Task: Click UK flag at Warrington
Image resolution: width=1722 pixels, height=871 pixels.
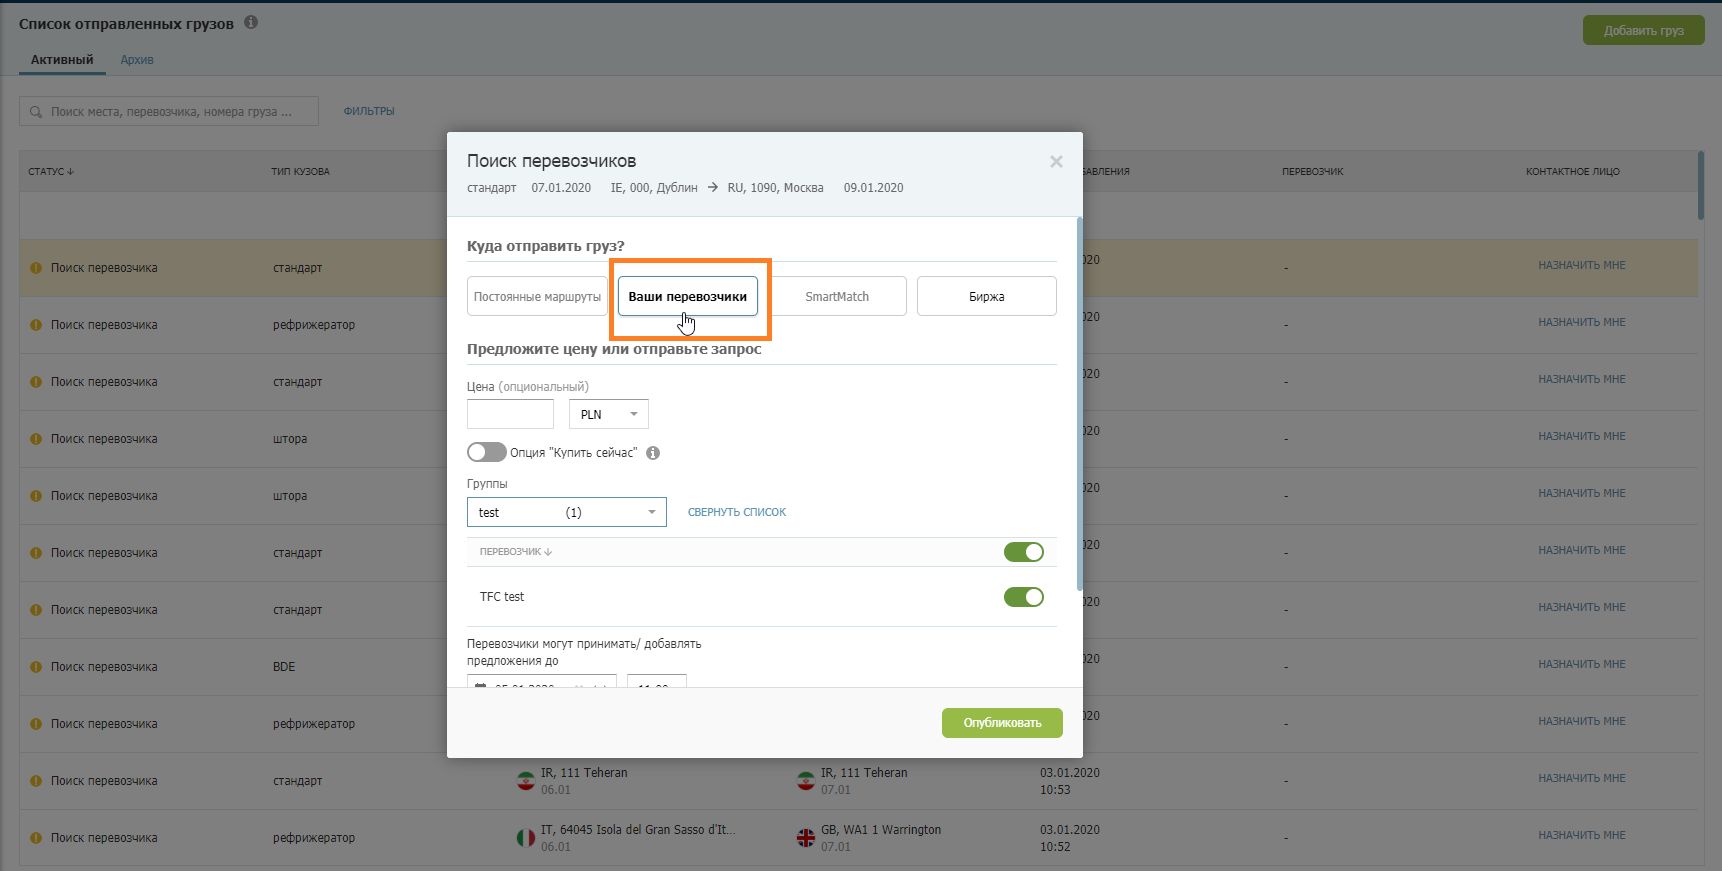Action: point(806,838)
